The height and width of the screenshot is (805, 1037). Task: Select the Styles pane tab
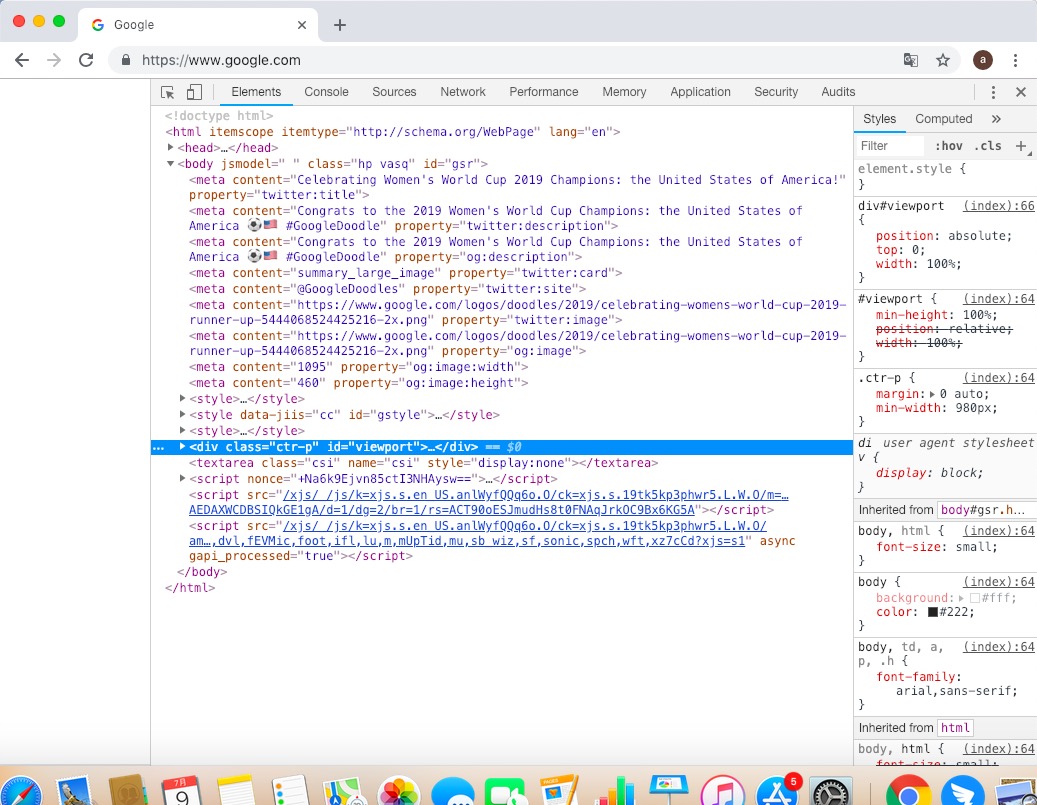880,119
